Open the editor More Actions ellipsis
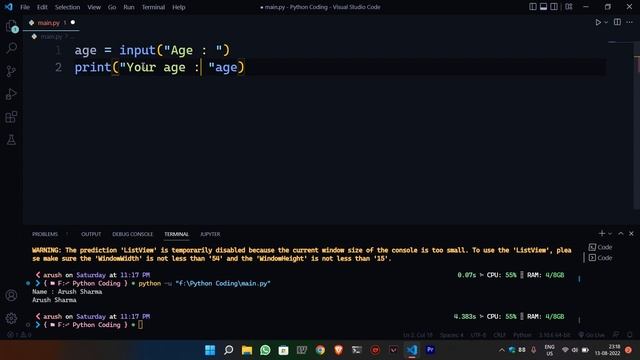This screenshot has height=360, width=640. coord(629,22)
